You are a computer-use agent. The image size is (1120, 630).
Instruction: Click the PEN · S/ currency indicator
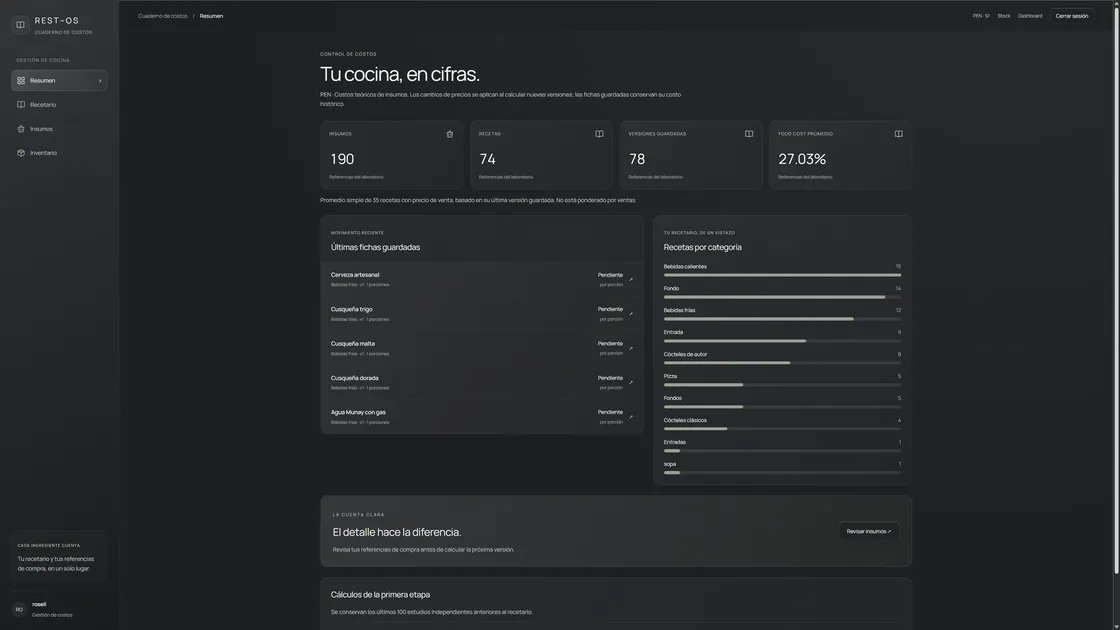point(981,16)
